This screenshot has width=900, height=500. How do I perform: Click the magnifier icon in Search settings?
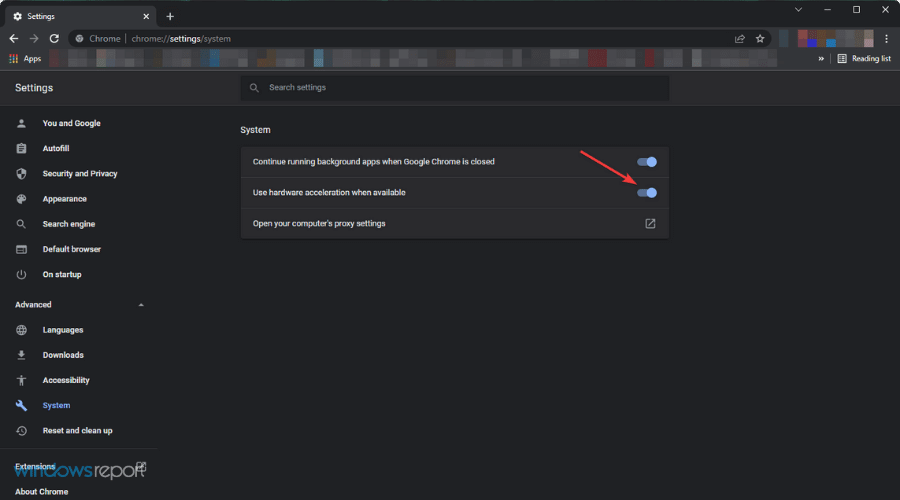[x=254, y=88]
